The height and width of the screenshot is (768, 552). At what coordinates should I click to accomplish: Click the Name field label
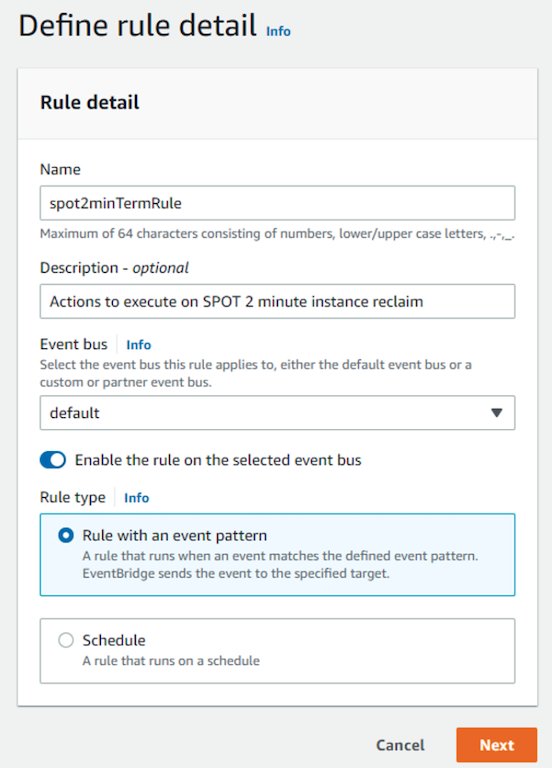[60, 169]
